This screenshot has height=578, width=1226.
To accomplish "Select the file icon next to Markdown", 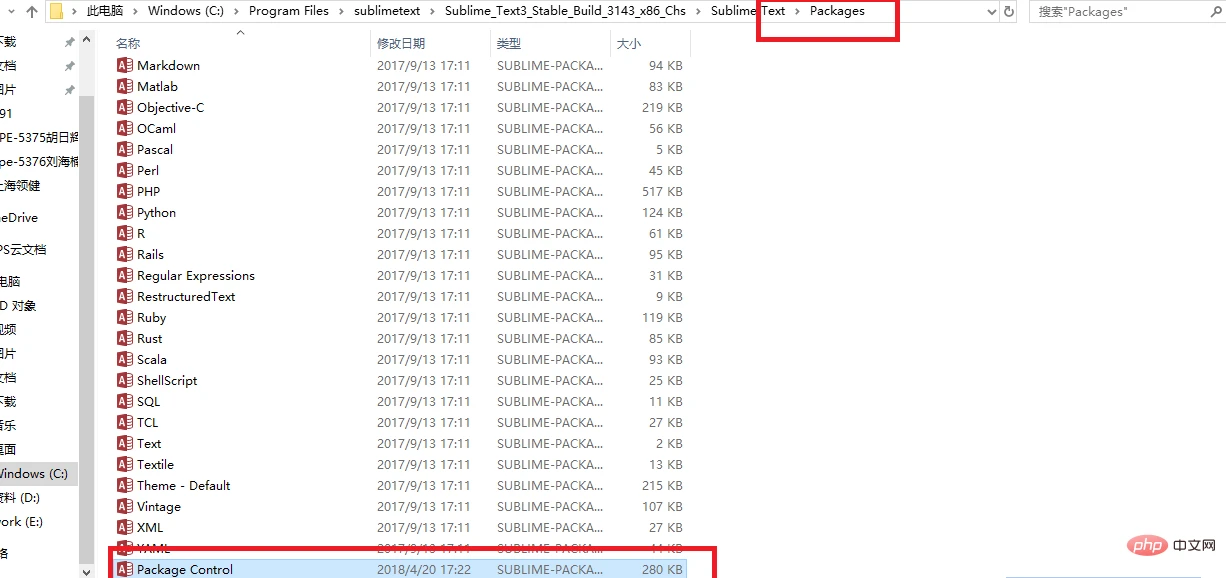I will (x=125, y=65).
